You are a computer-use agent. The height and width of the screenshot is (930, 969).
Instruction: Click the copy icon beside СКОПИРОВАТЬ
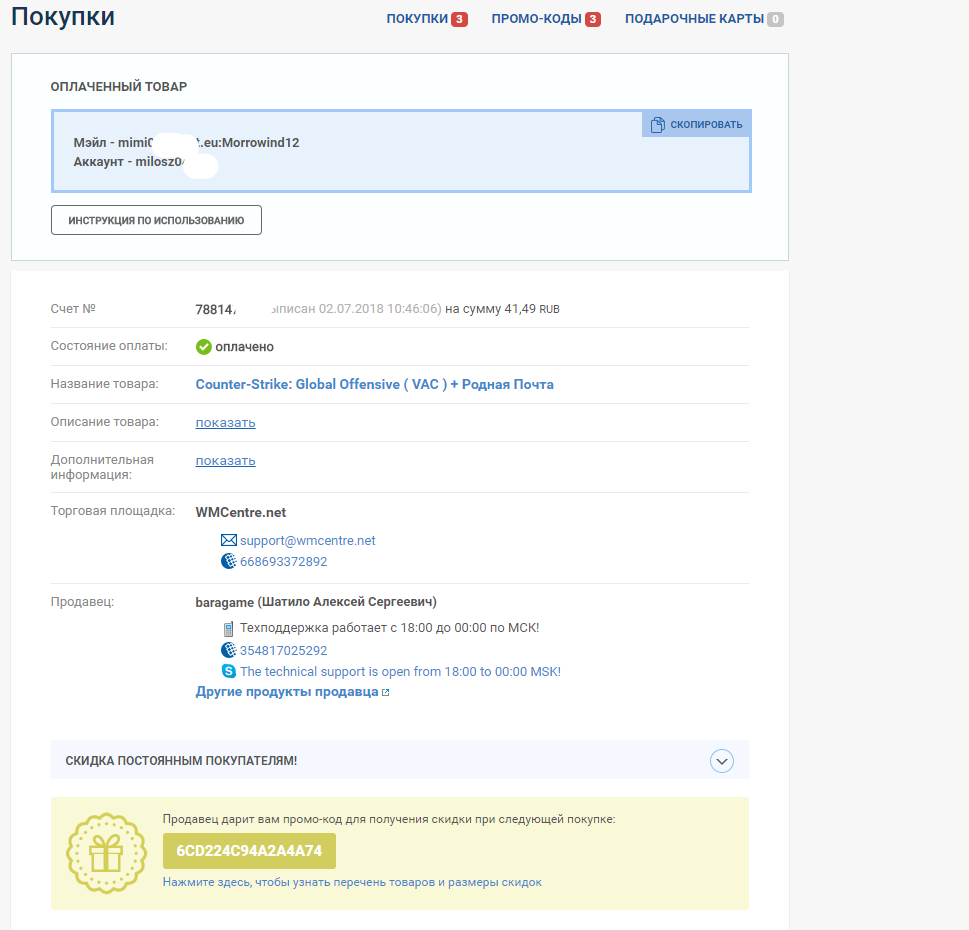658,125
